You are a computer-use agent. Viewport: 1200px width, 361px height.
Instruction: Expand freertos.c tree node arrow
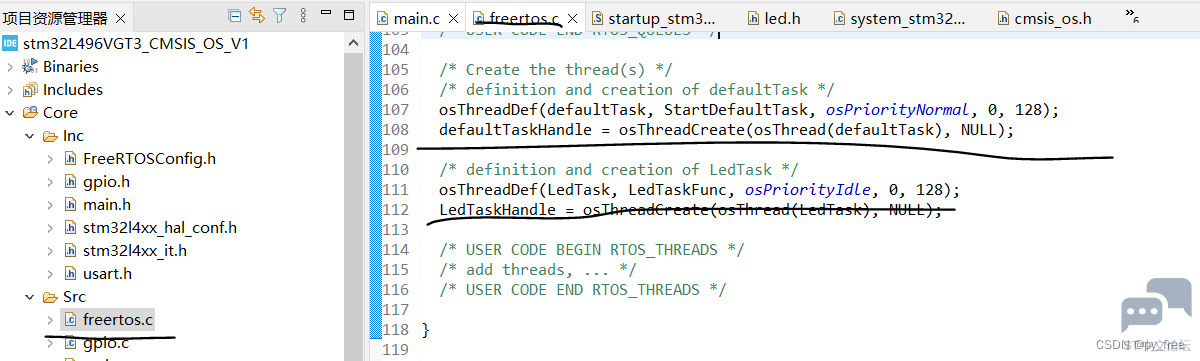[50, 319]
